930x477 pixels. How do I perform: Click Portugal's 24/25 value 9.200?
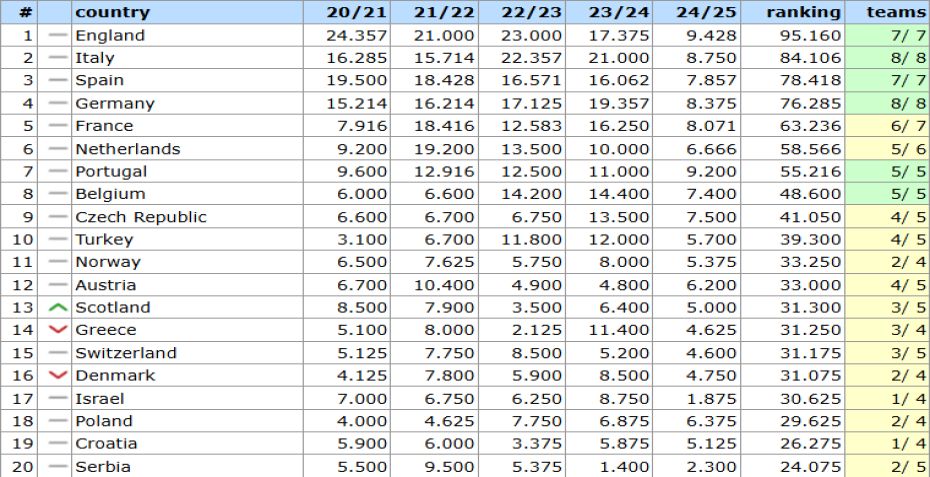point(711,172)
